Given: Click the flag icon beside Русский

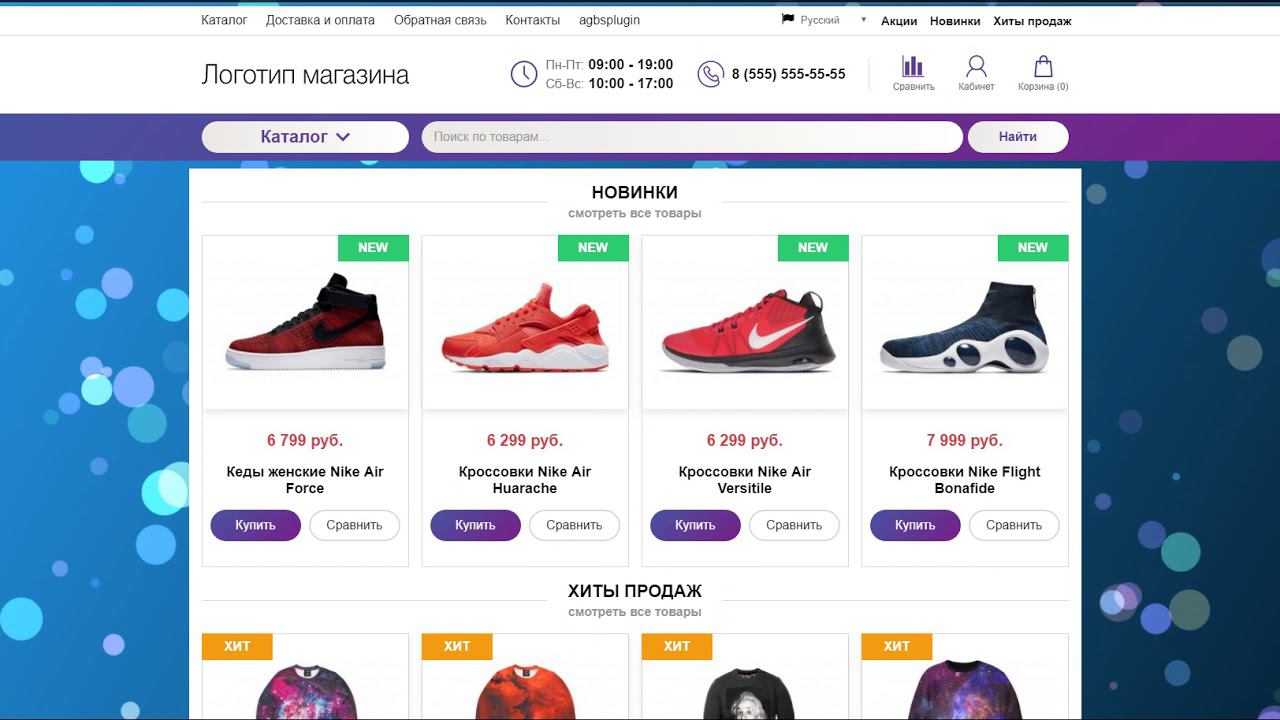Looking at the screenshot, I should click(x=788, y=19).
